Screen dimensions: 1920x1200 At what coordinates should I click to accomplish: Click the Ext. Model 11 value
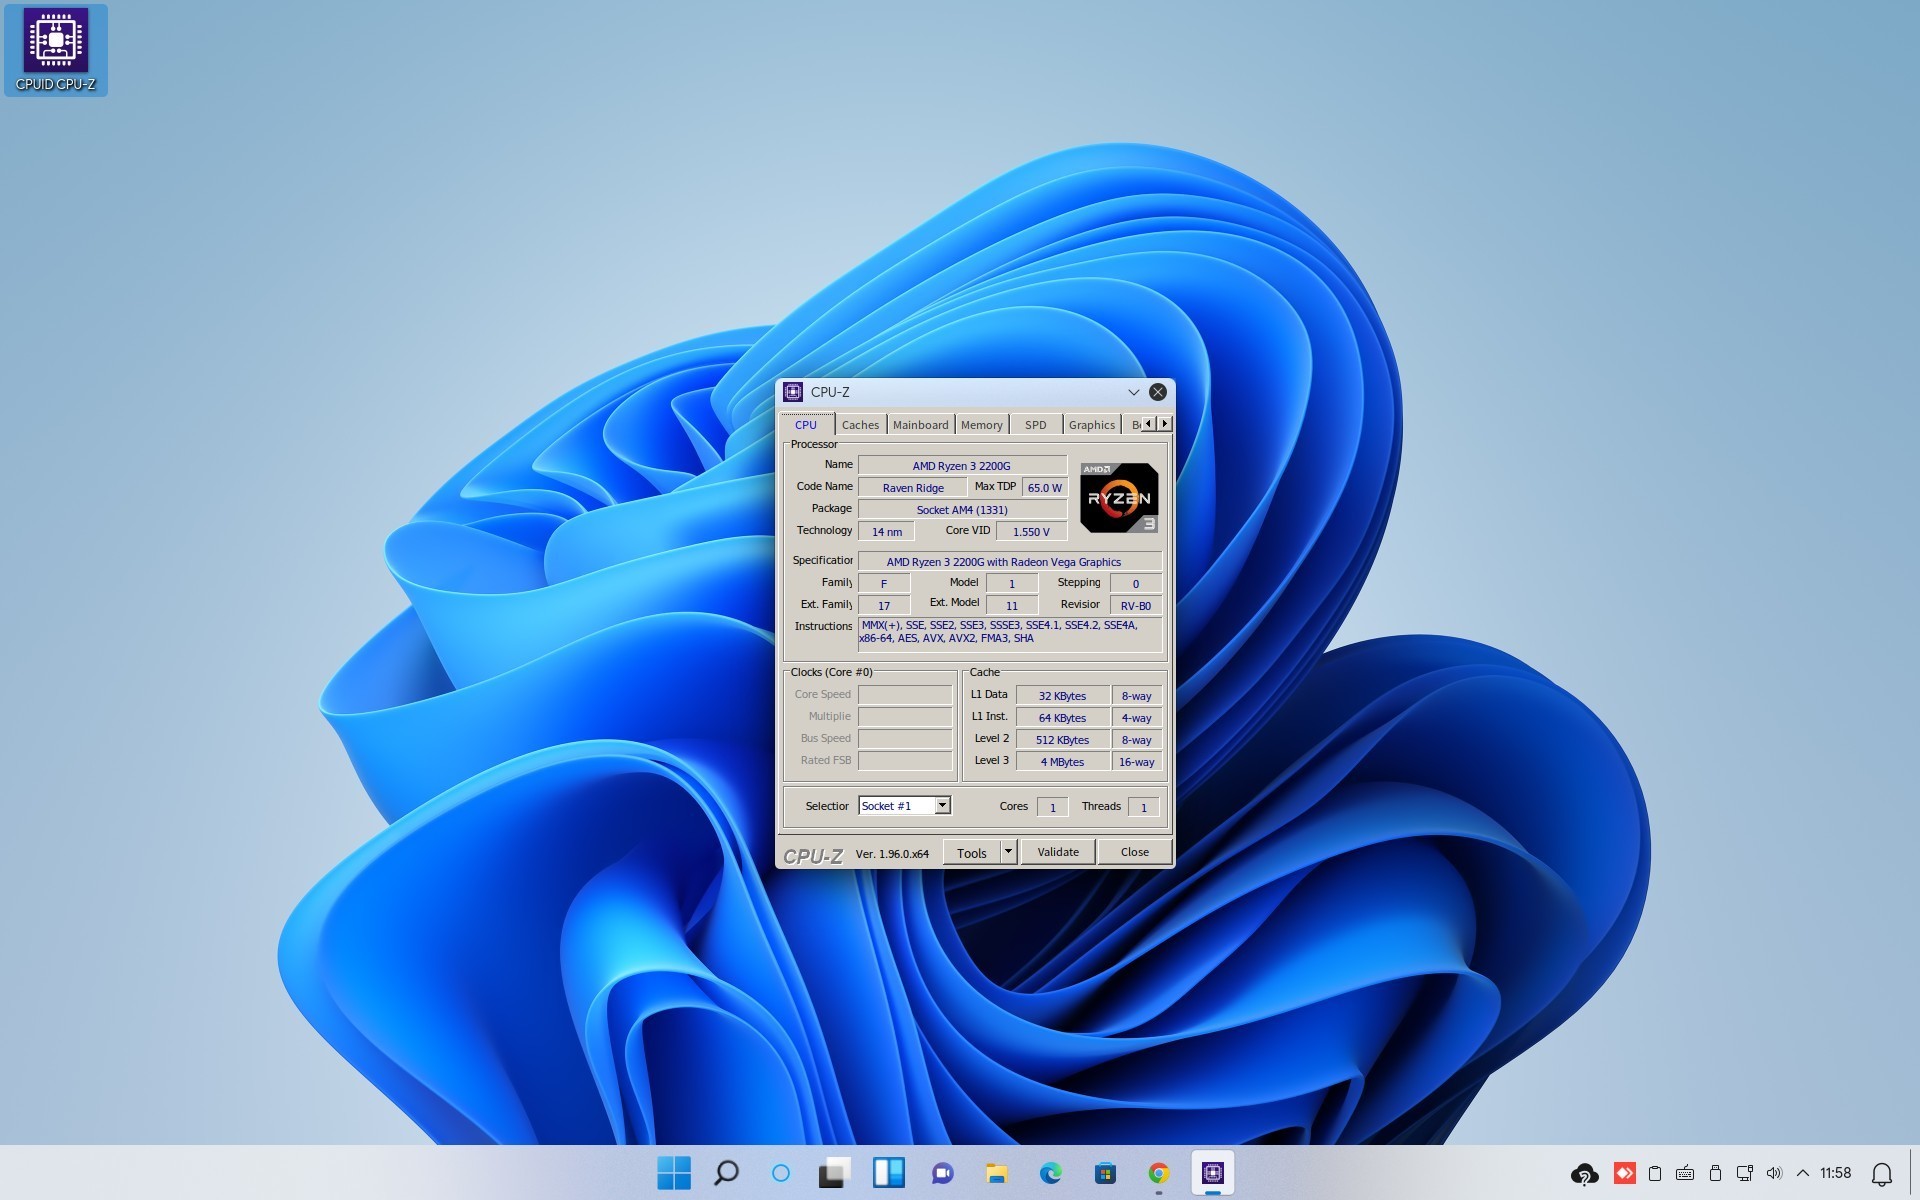[x=1012, y=606]
